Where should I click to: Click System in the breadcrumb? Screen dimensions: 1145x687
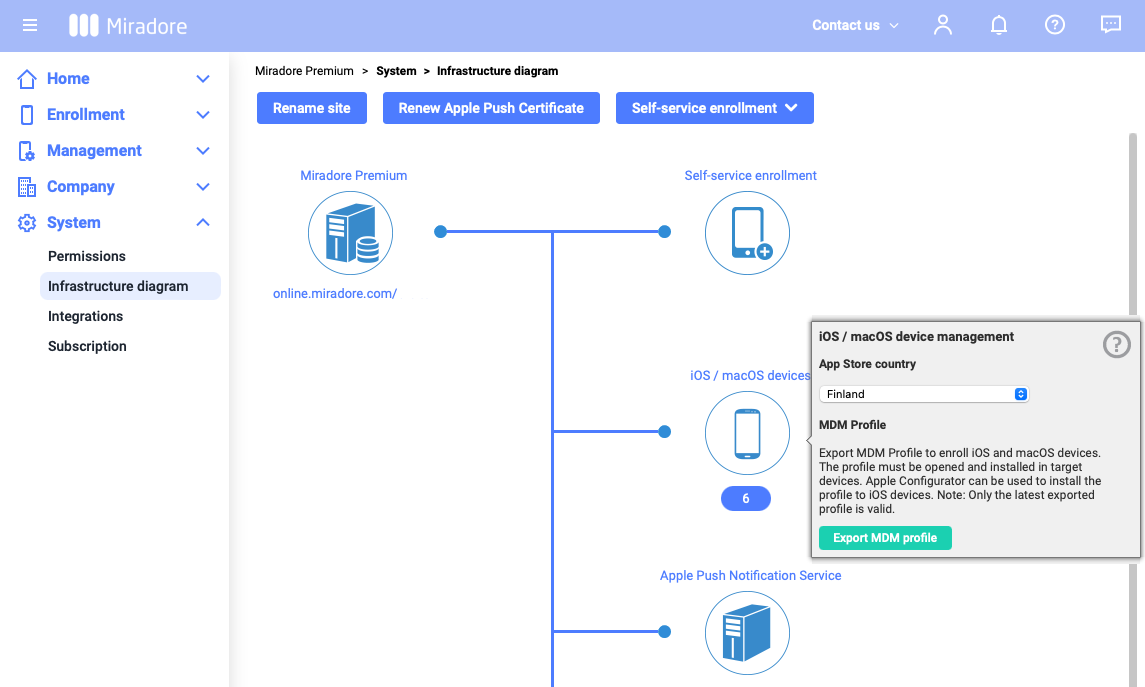(396, 71)
